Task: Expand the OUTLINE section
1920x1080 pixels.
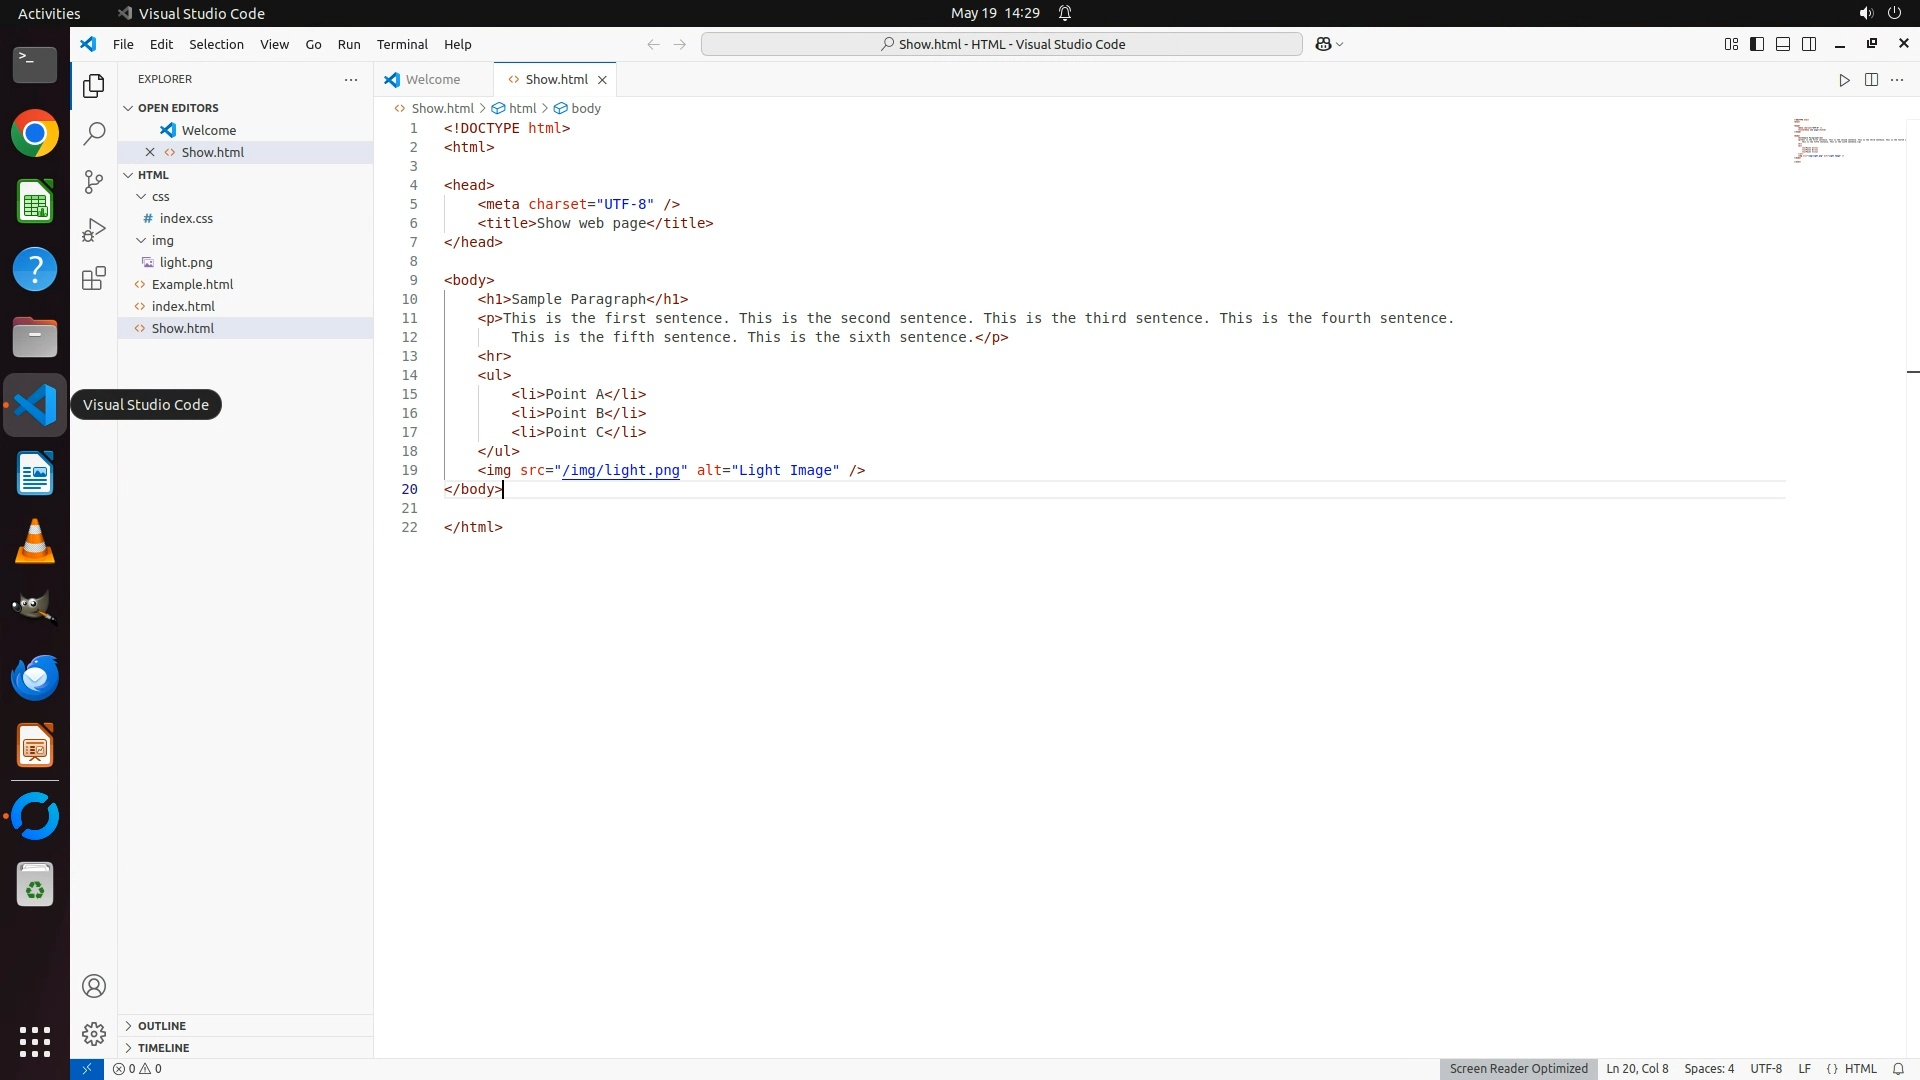Action: pos(161,1026)
